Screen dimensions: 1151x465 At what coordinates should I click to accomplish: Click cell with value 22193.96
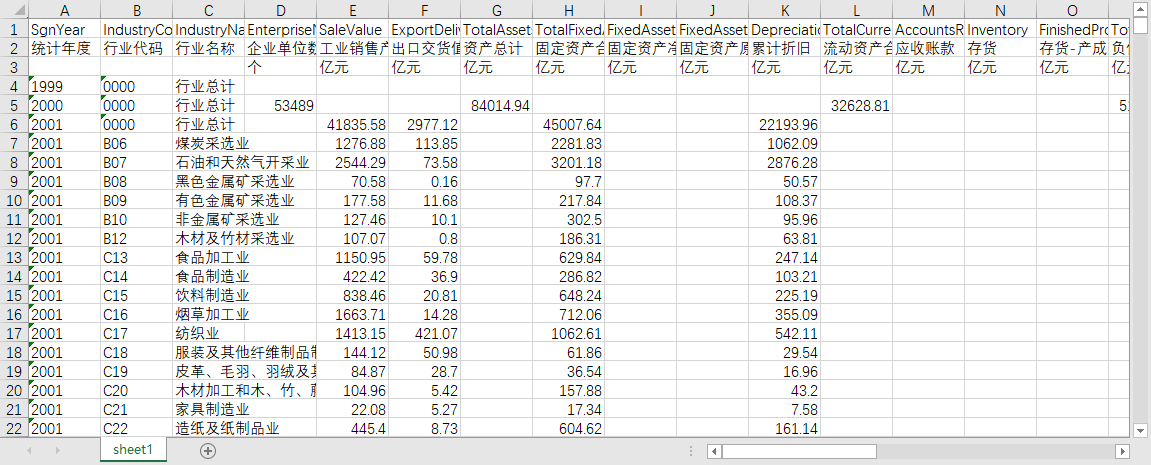[x=784, y=124]
